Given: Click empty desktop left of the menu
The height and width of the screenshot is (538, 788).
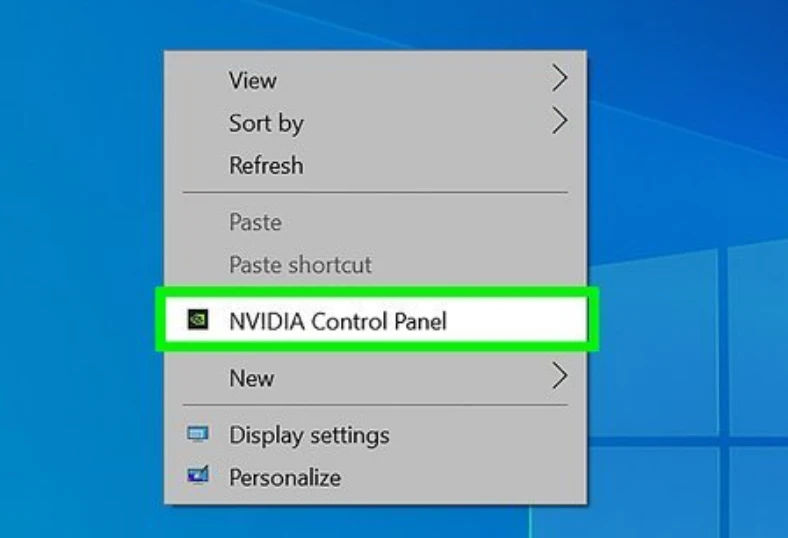Looking at the screenshot, I should (80, 271).
